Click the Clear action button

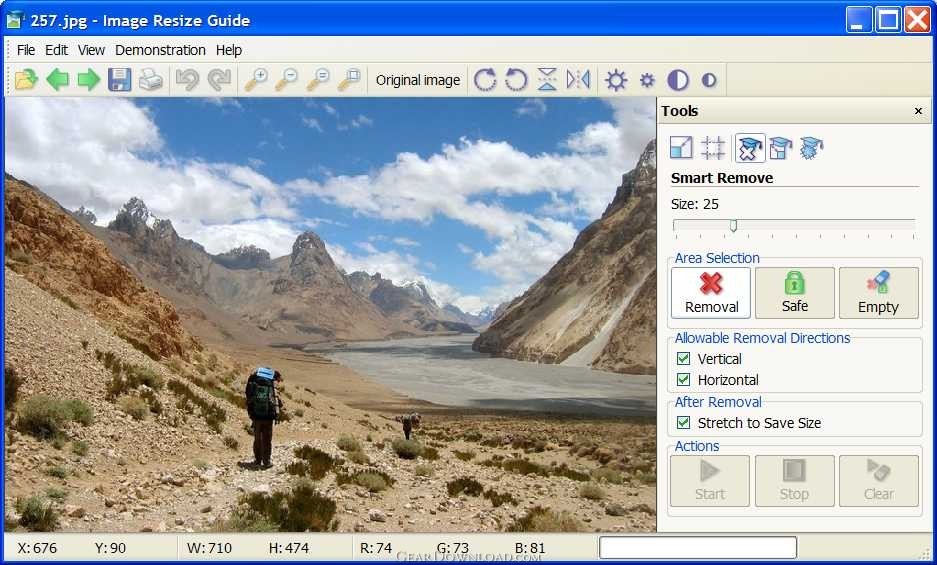[x=878, y=481]
